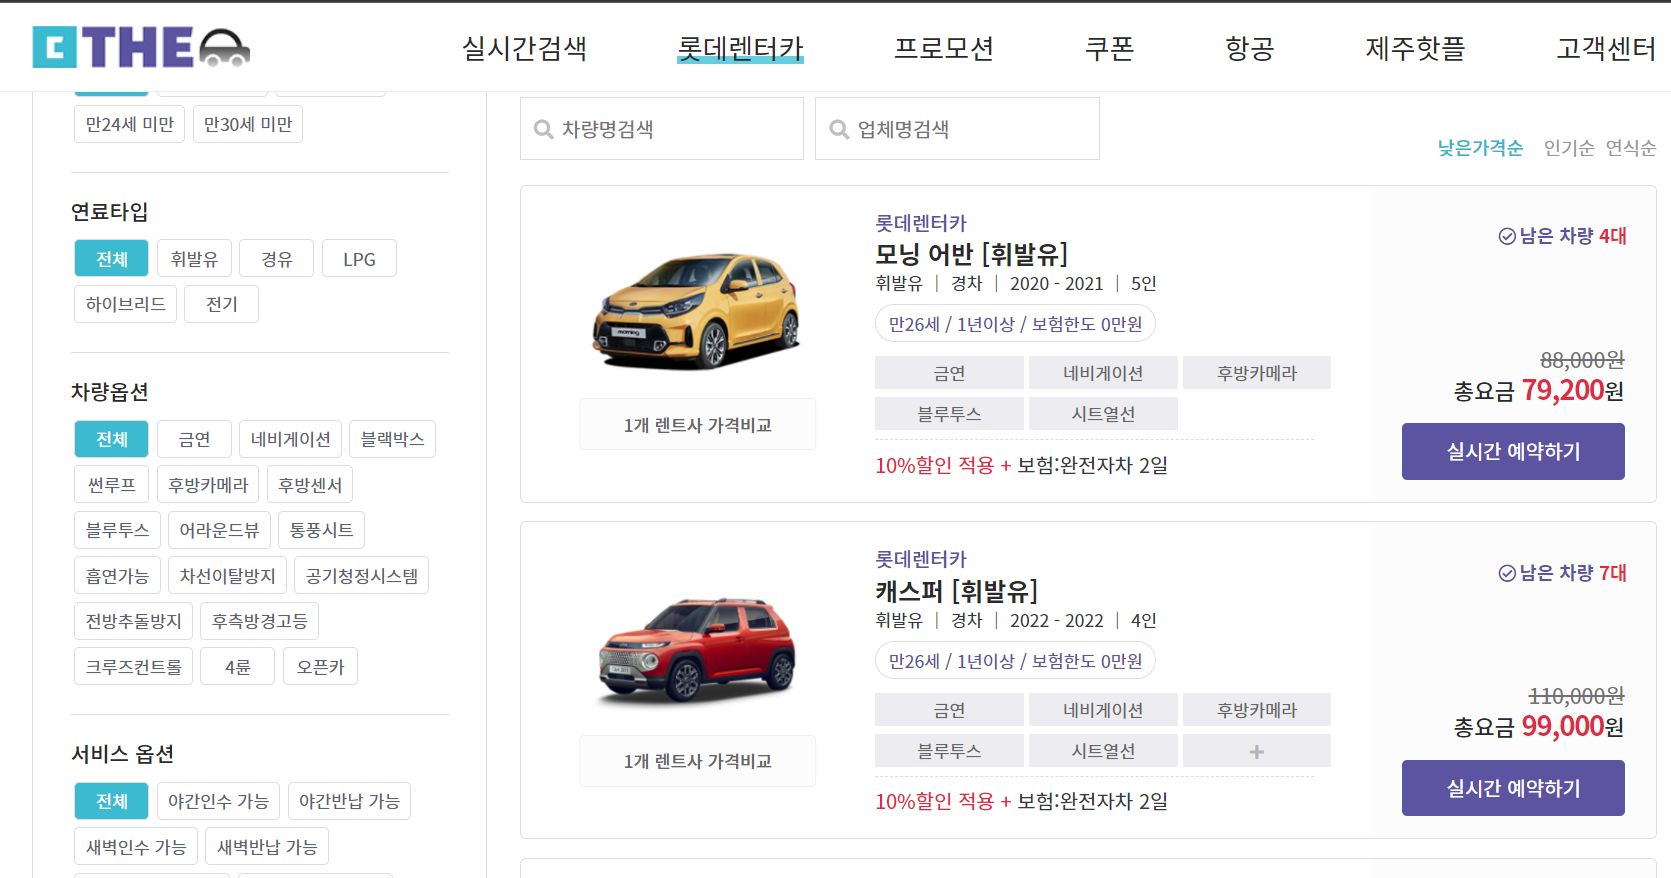Toggle 오픈카 option filter
1671x878 pixels.
(x=320, y=667)
